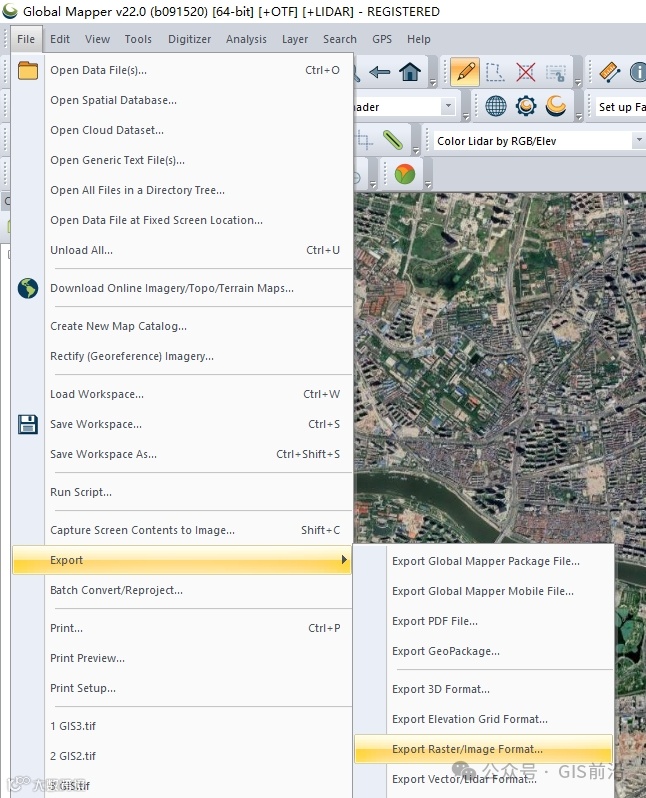
Task: Expand the Export submenu entry
Action: [181, 560]
